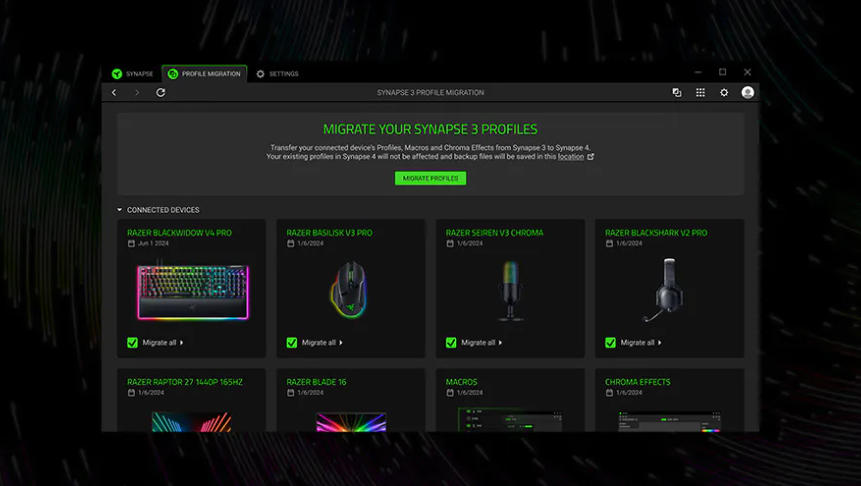Uncheck Migrate all for Razer BlackWidow V4 Pro

(x=133, y=342)
